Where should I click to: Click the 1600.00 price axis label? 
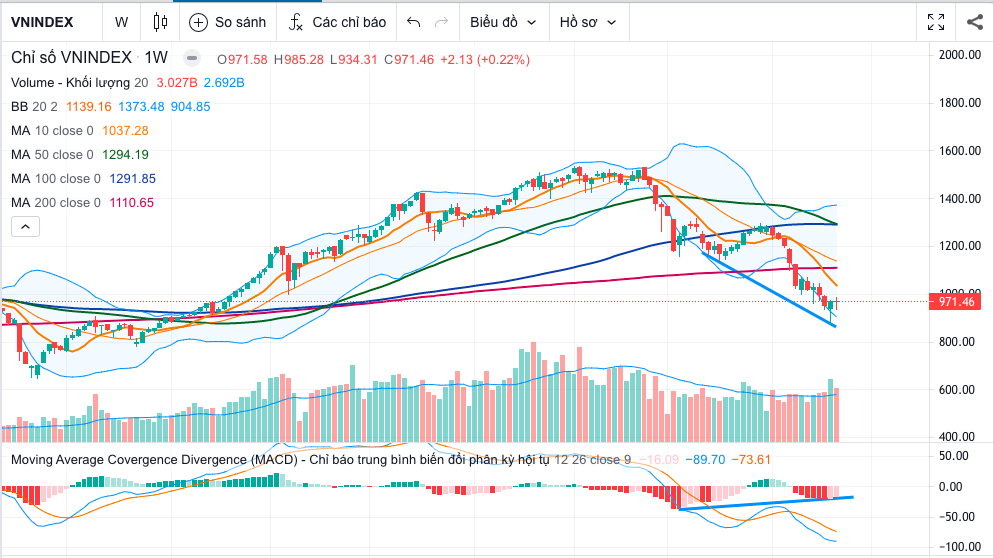click(959, 151)
